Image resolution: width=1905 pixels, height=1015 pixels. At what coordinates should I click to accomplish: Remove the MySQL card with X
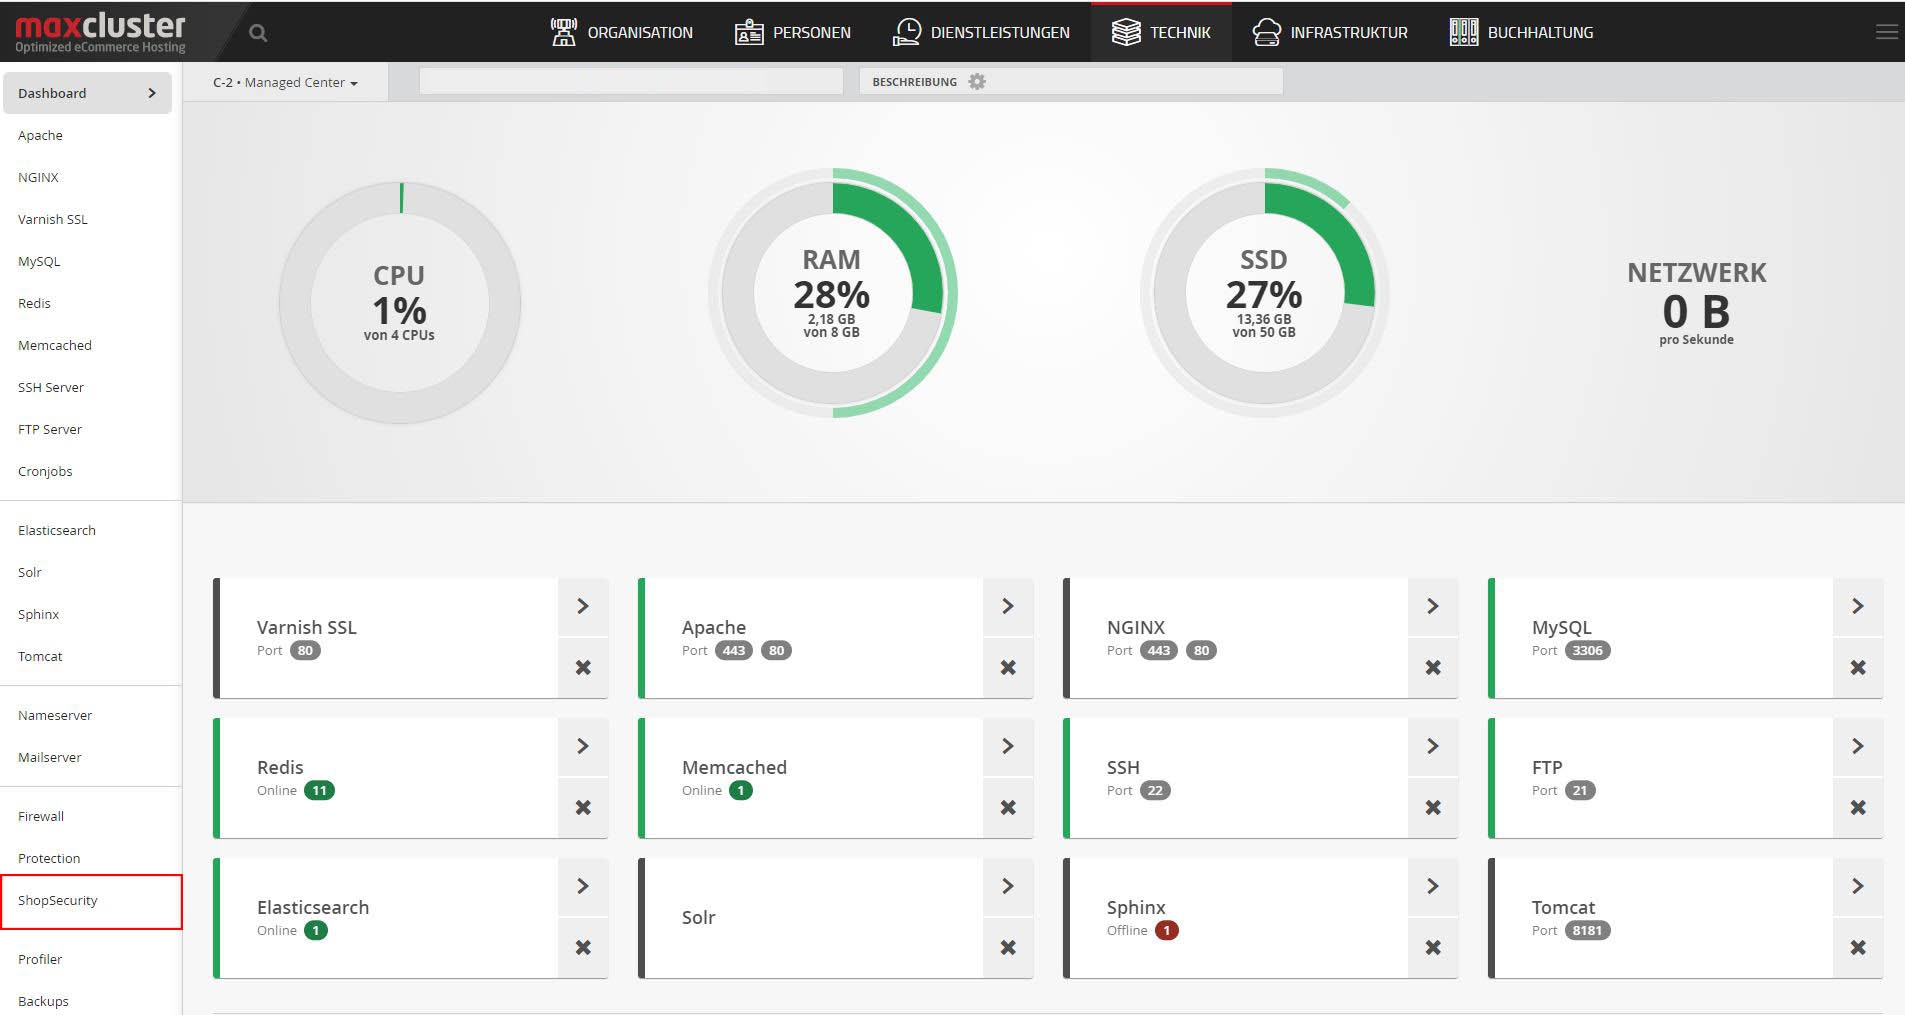tap(1858, 667)
